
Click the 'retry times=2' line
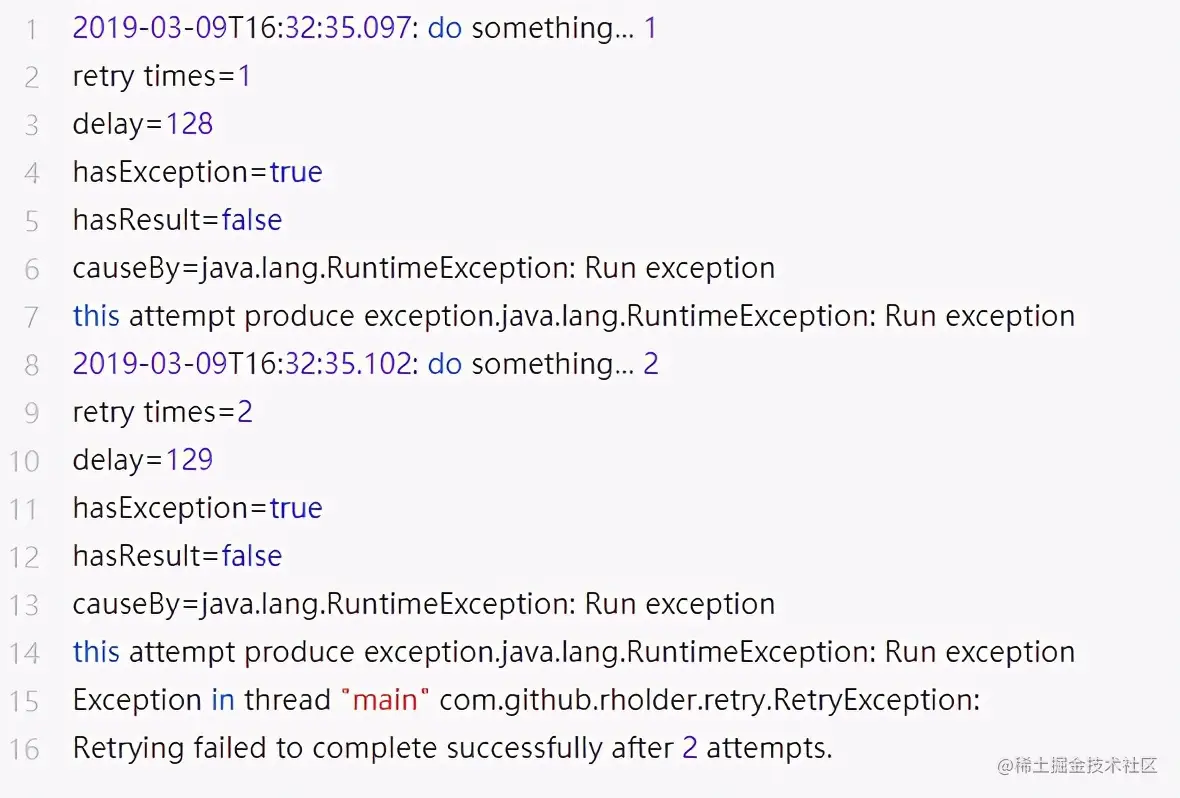[x=162, y=412]
